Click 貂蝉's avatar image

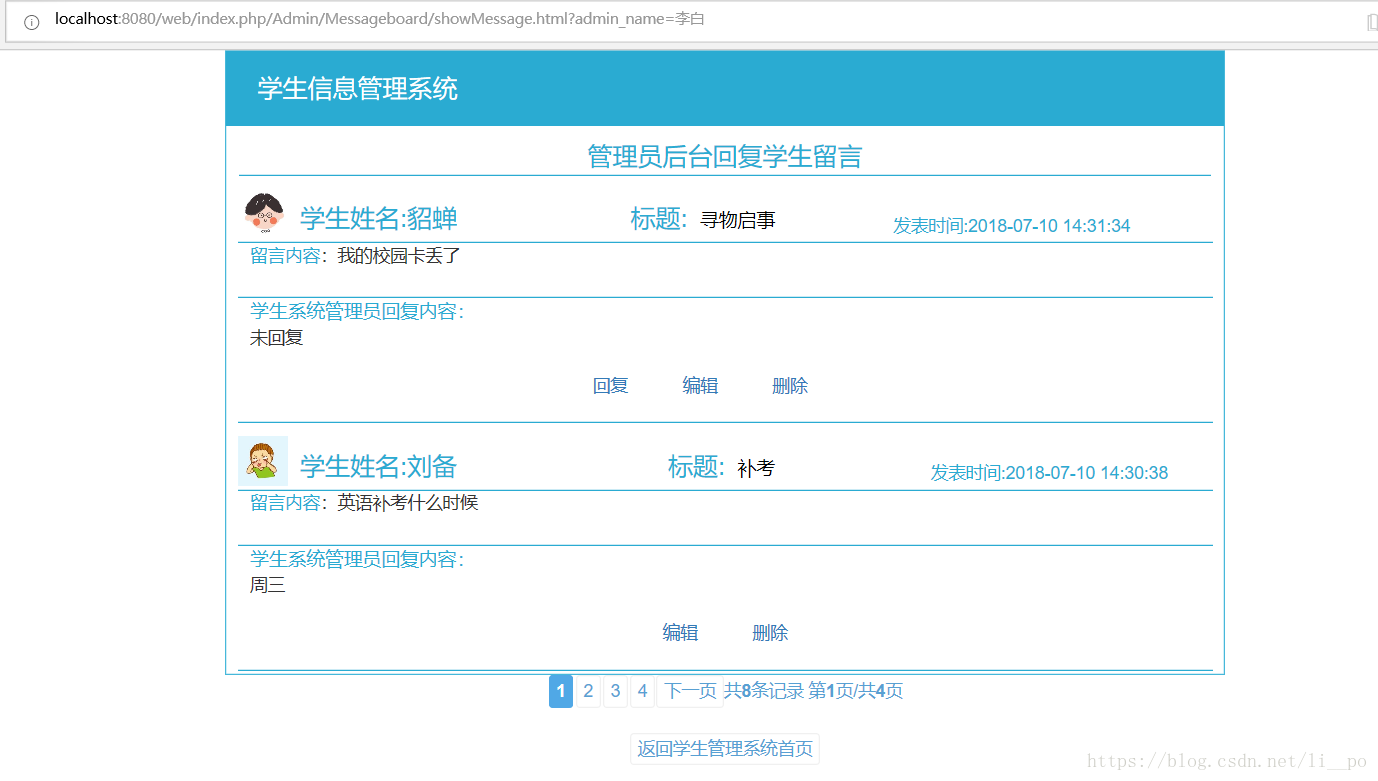tap(264, 213)
